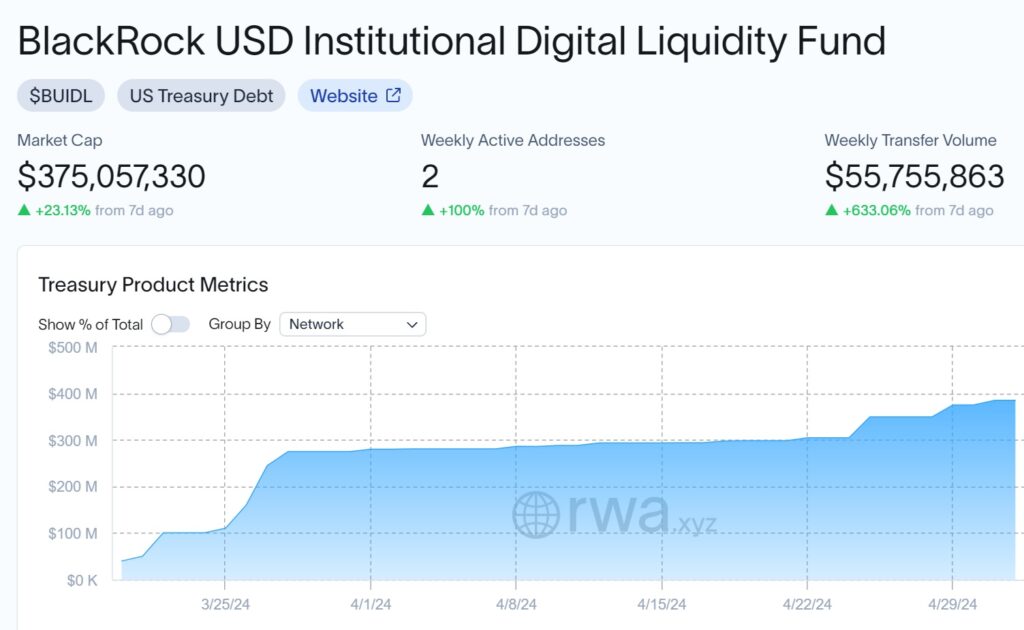
Task: Click the rwa.xyz globe watermark icon
Action: pyautogui.click(x=536, y=514)
